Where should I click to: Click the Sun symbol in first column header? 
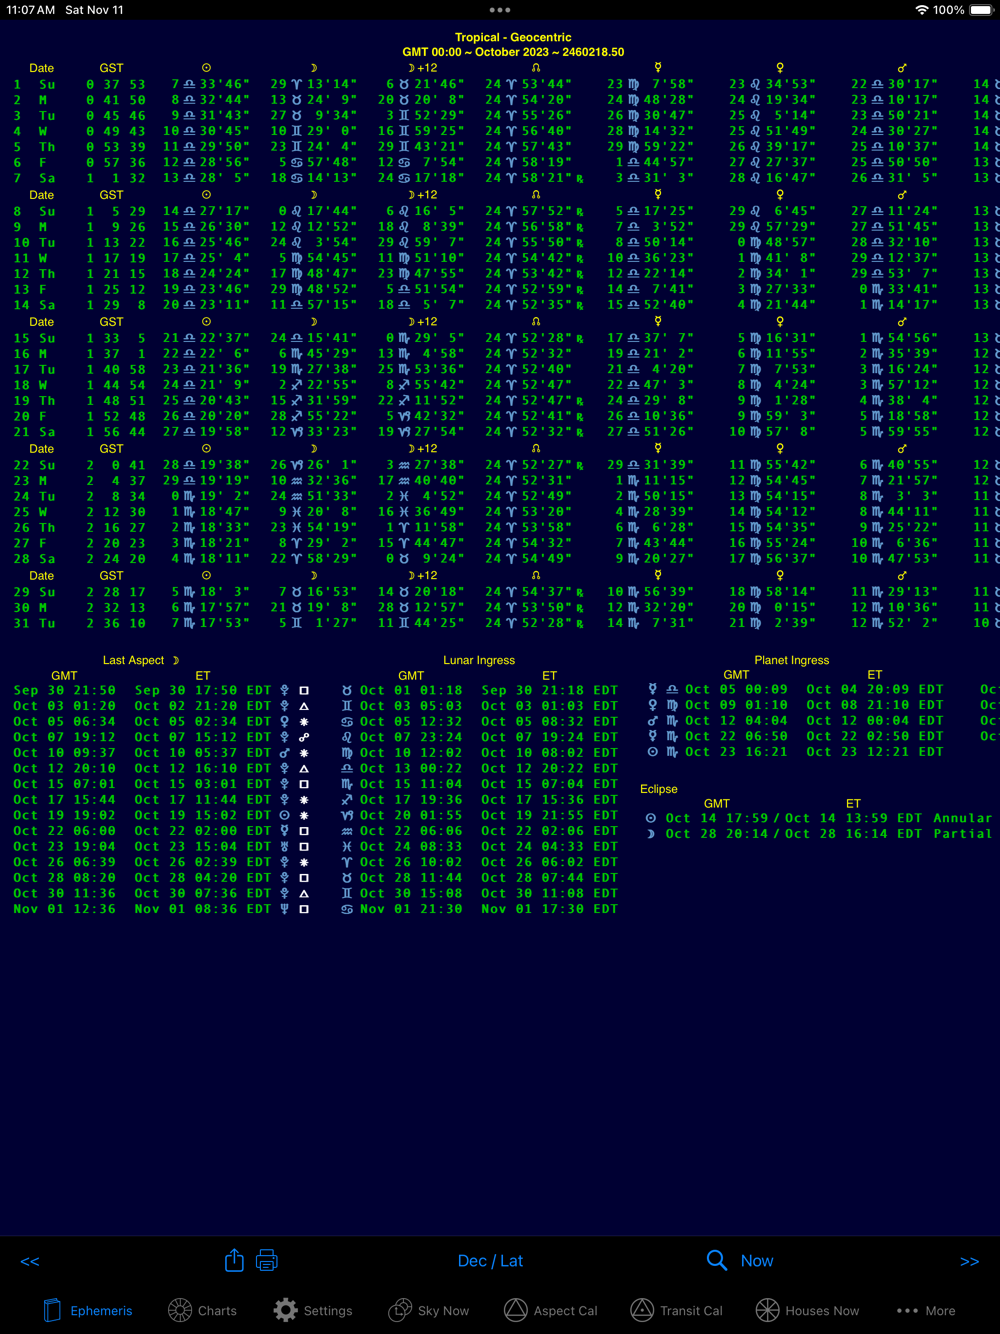(x=207, y=68)
